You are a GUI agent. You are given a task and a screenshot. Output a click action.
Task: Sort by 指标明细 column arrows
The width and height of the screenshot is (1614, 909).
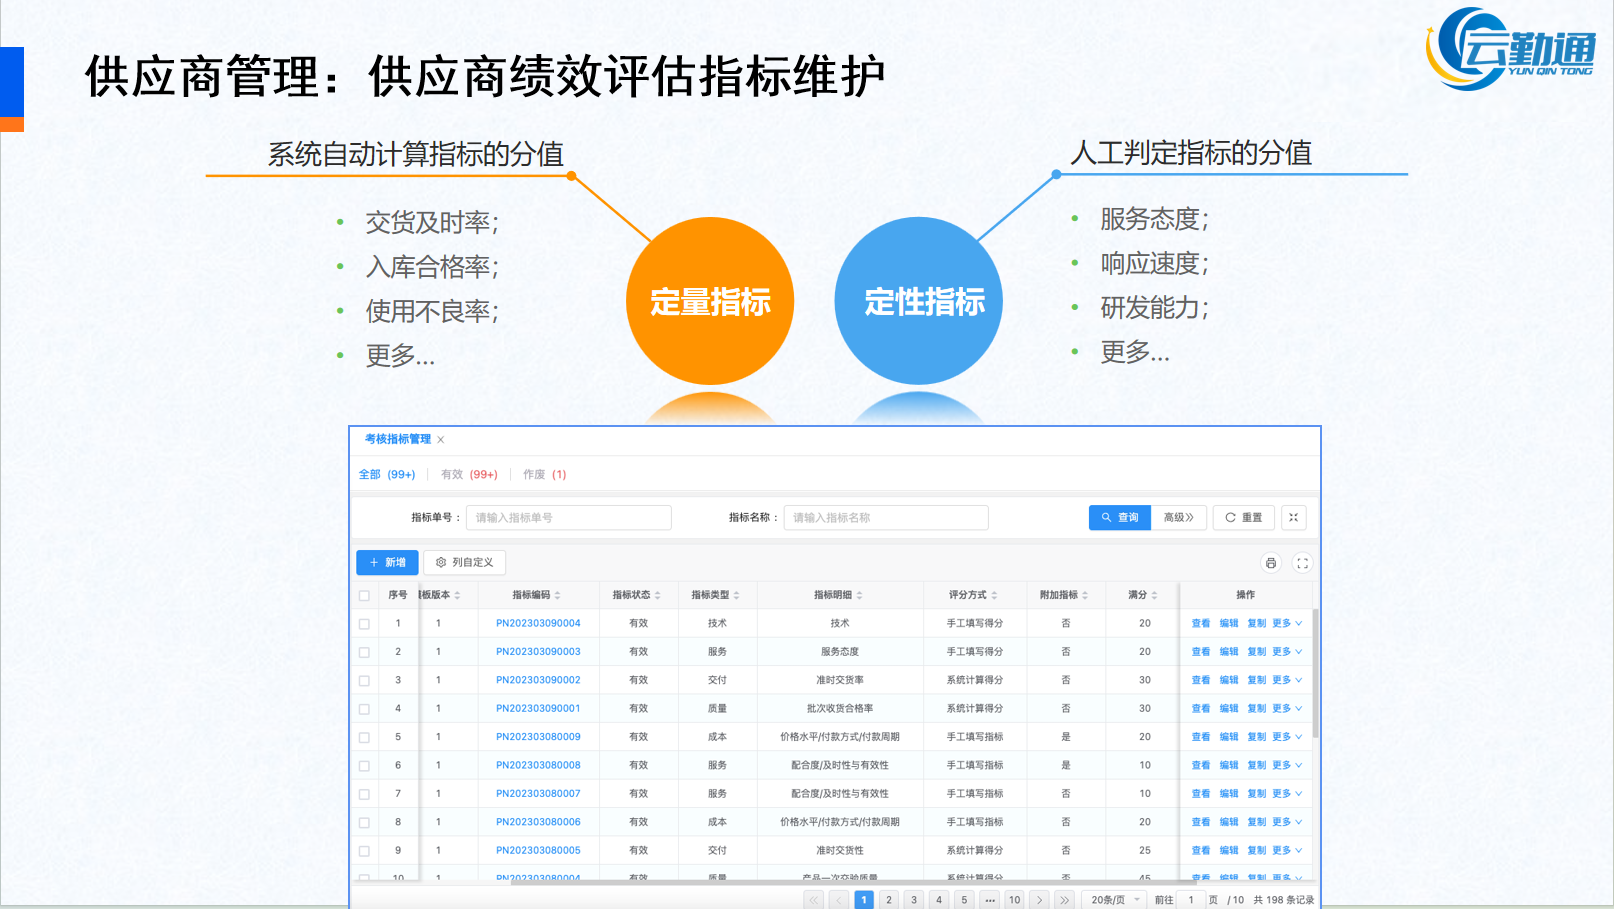click(x=859, y=595)
